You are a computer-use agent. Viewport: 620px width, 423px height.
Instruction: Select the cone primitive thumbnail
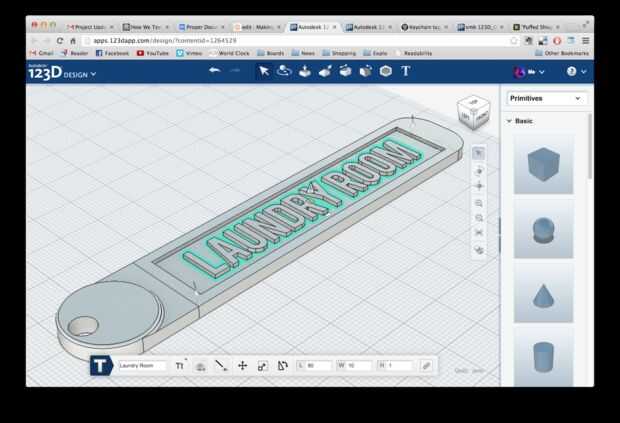point(543,291)
